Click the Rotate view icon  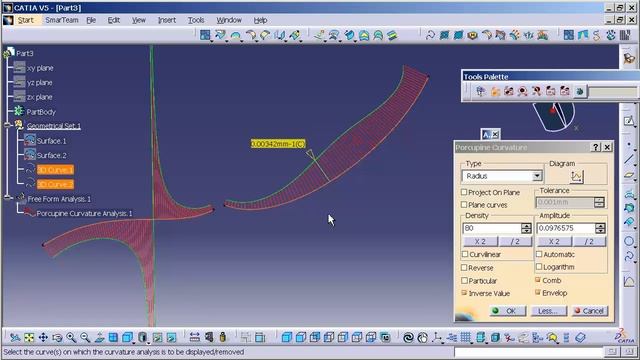pos(57,338)
